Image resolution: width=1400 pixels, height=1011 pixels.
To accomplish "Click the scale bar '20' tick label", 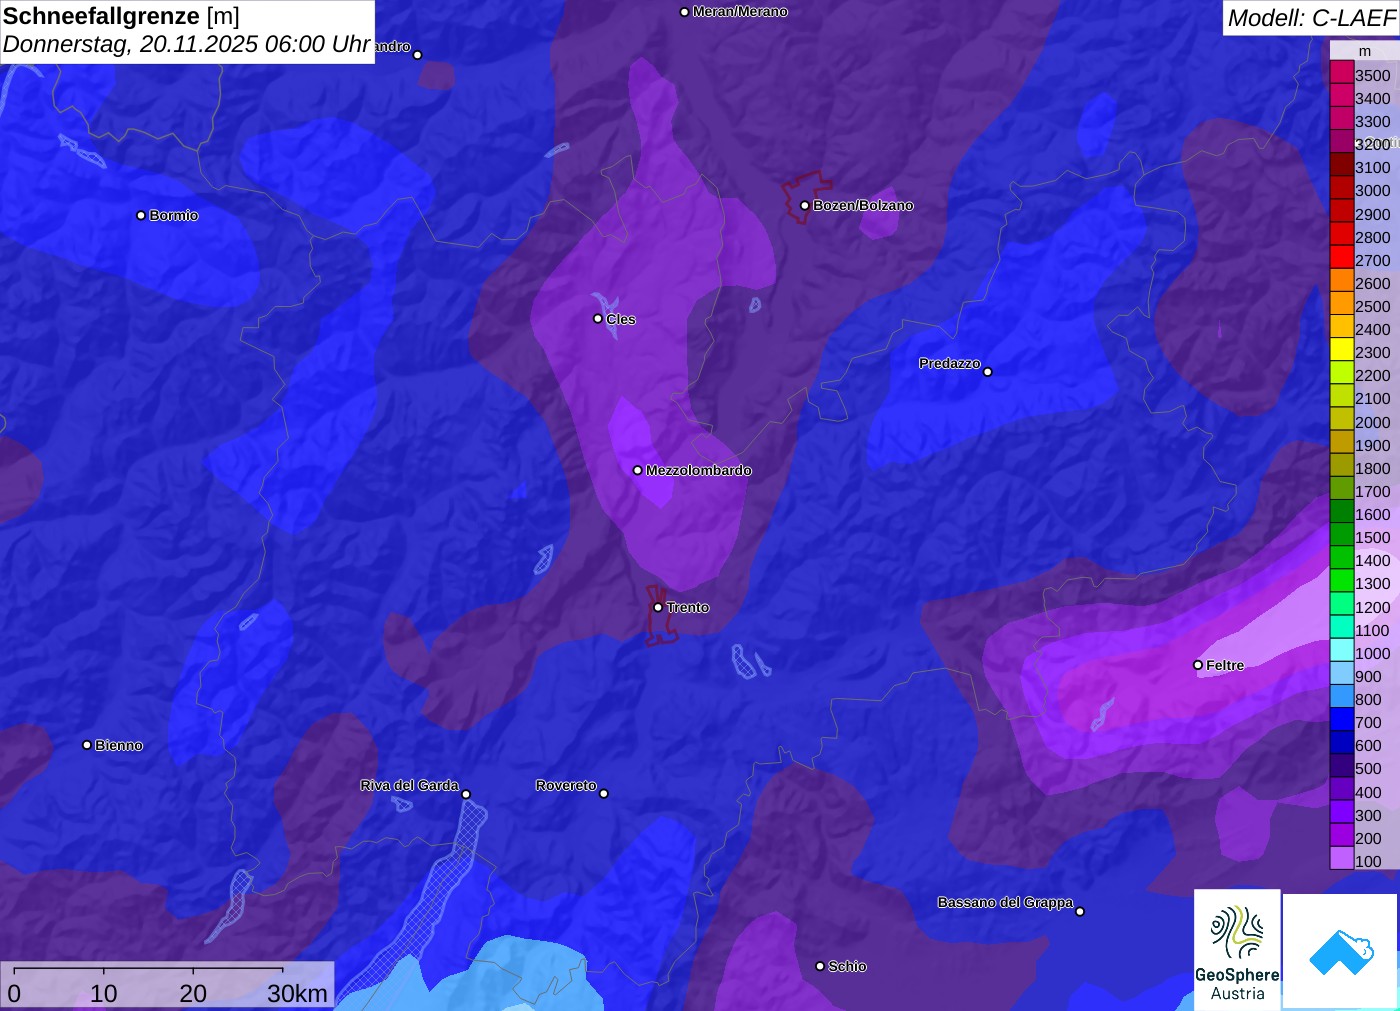I will tap(193, 993).
